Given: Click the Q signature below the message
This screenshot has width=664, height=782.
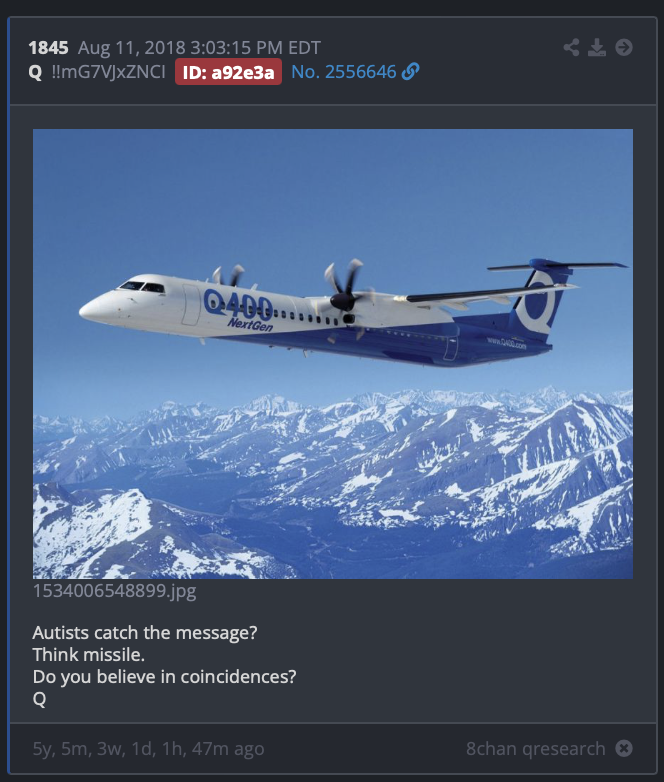Looking at the screenshot, I should tap(39, 699).
